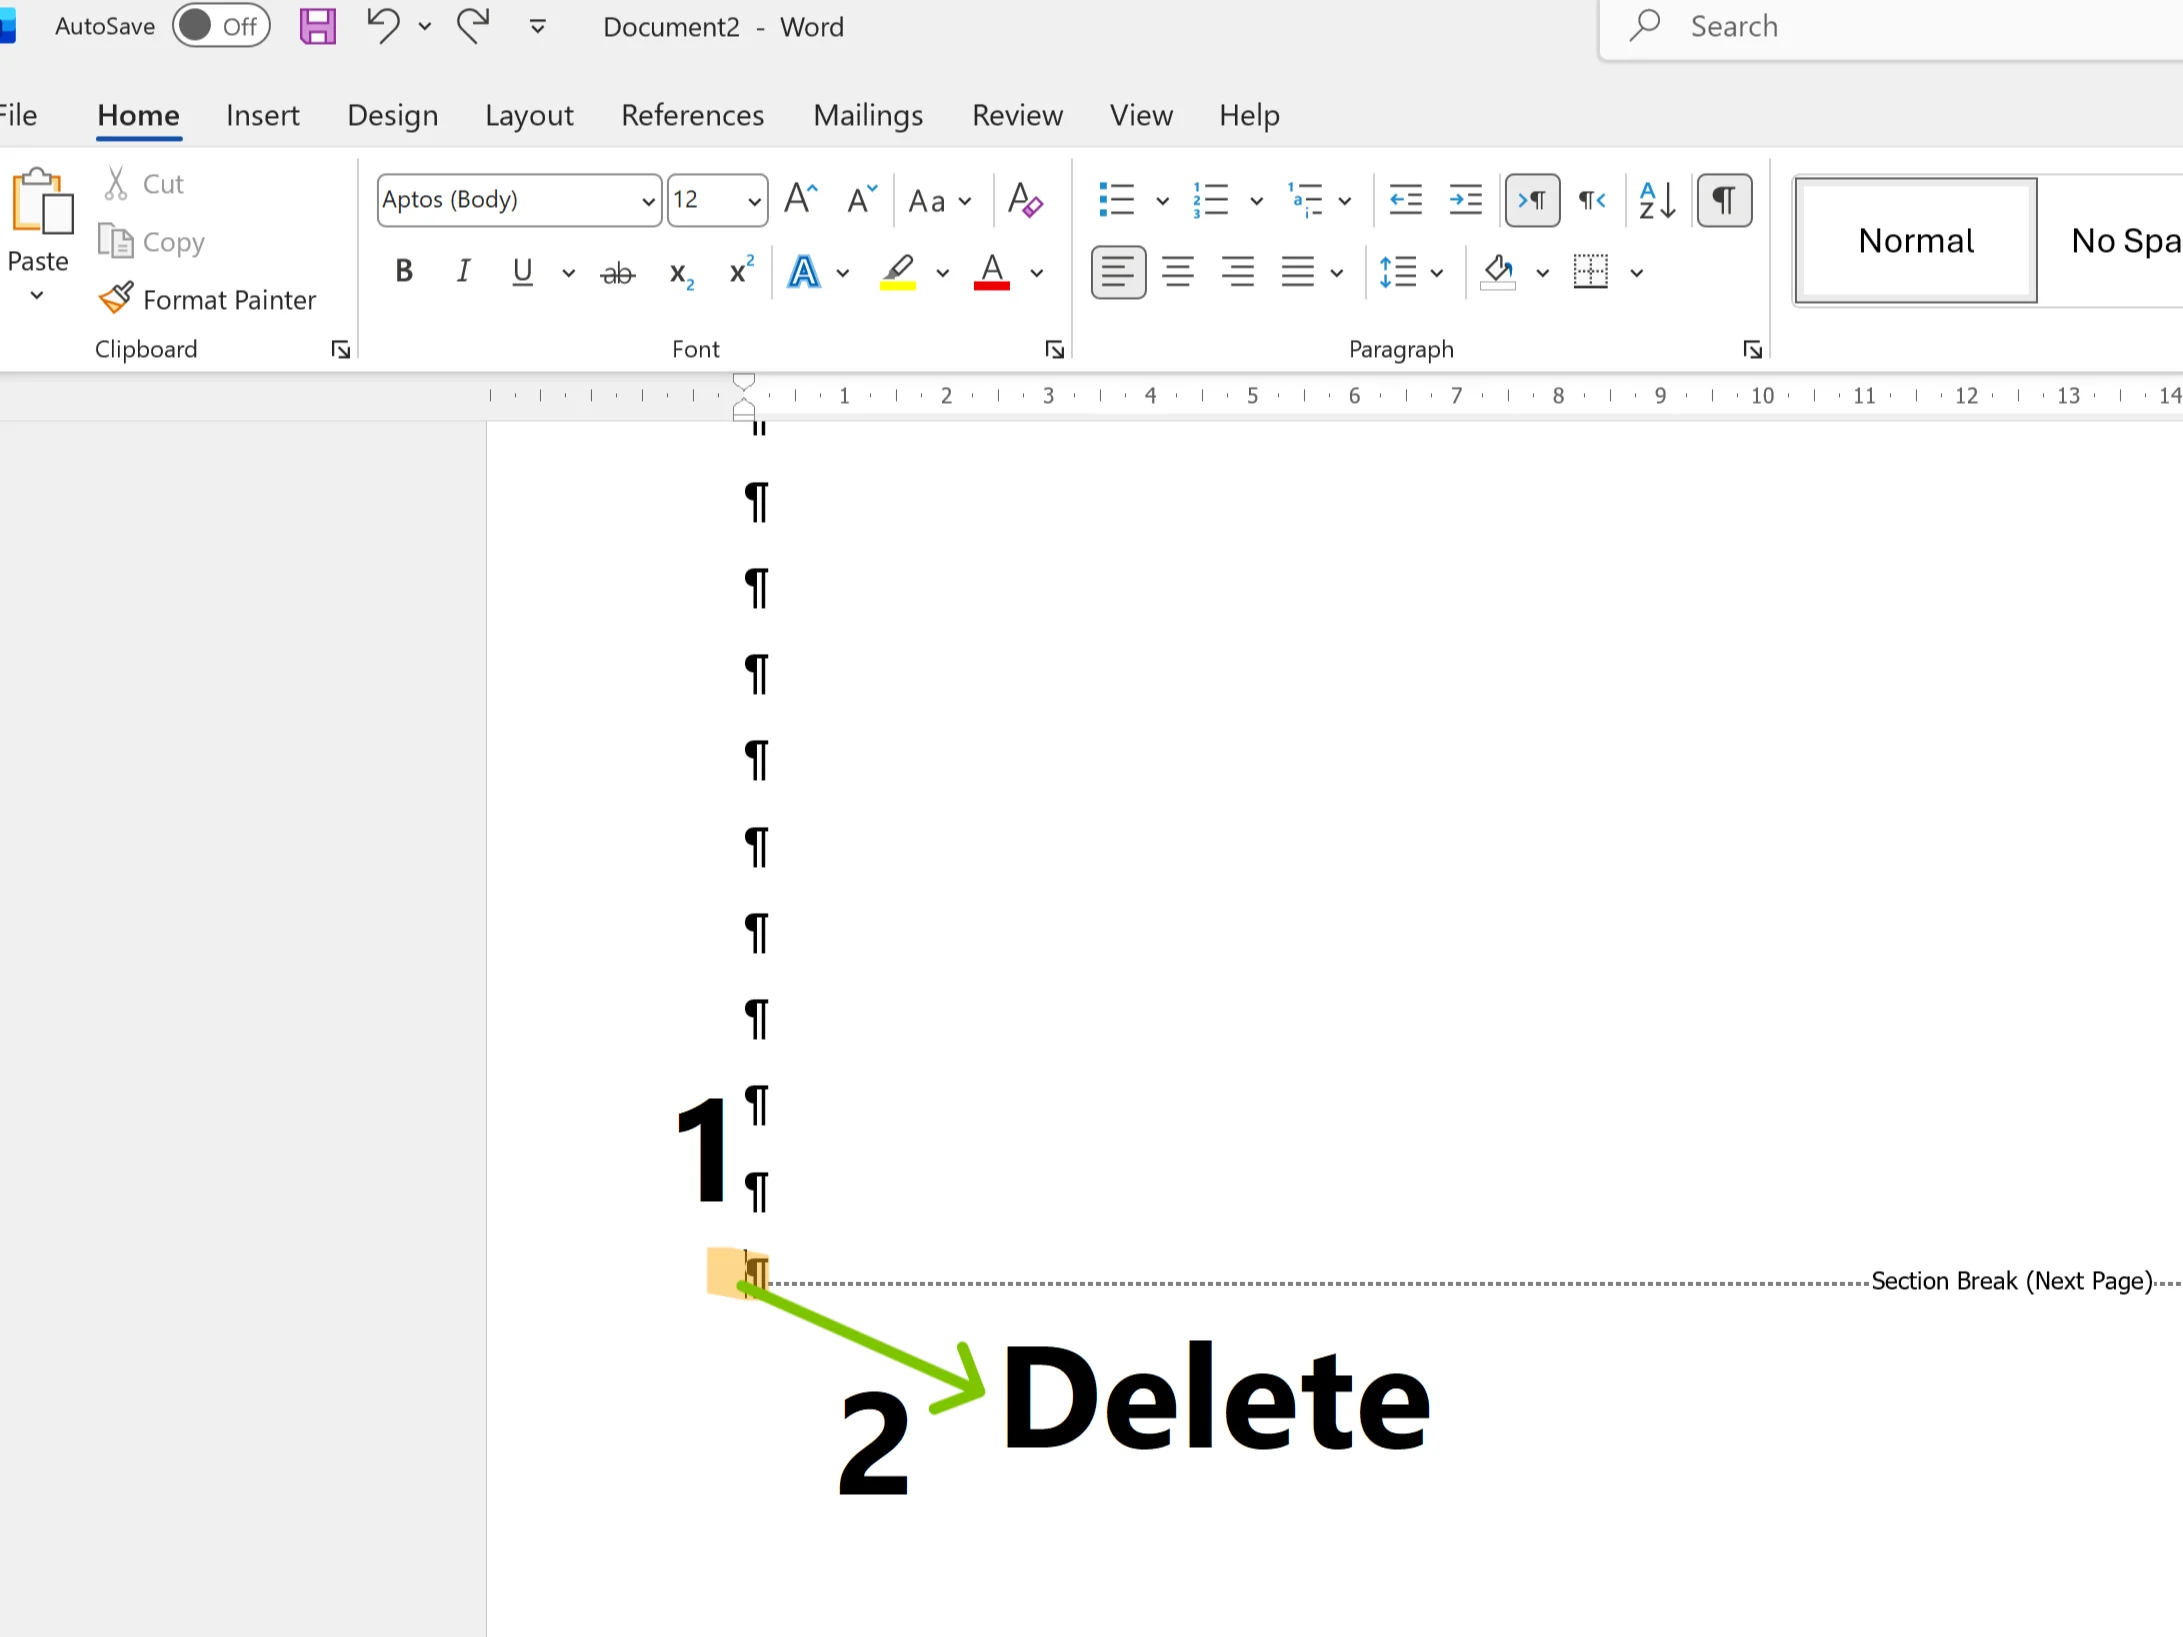The height and width of the screenshot is (1637, 2183).
Task: Open the Mailings tab
Action: coord(868,115)
